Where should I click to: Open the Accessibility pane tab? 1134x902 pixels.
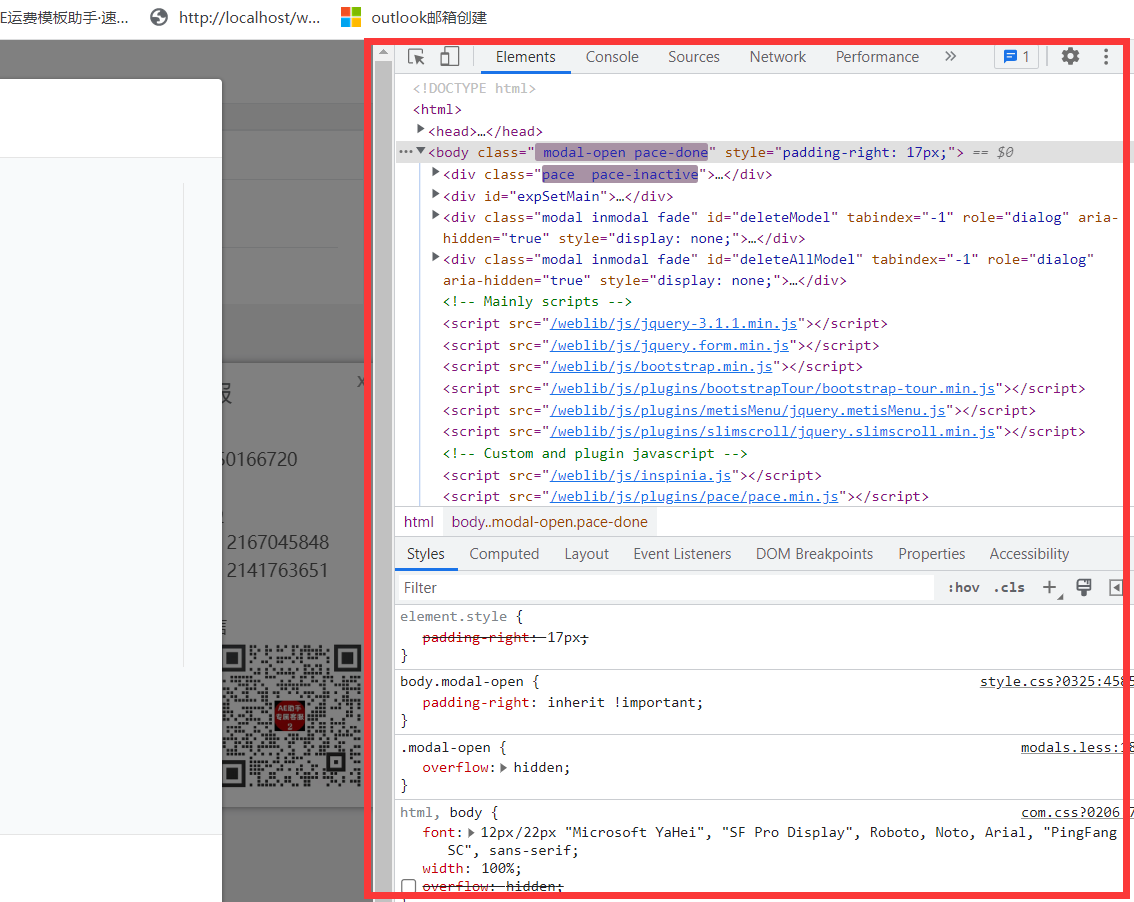point(1029,554)
